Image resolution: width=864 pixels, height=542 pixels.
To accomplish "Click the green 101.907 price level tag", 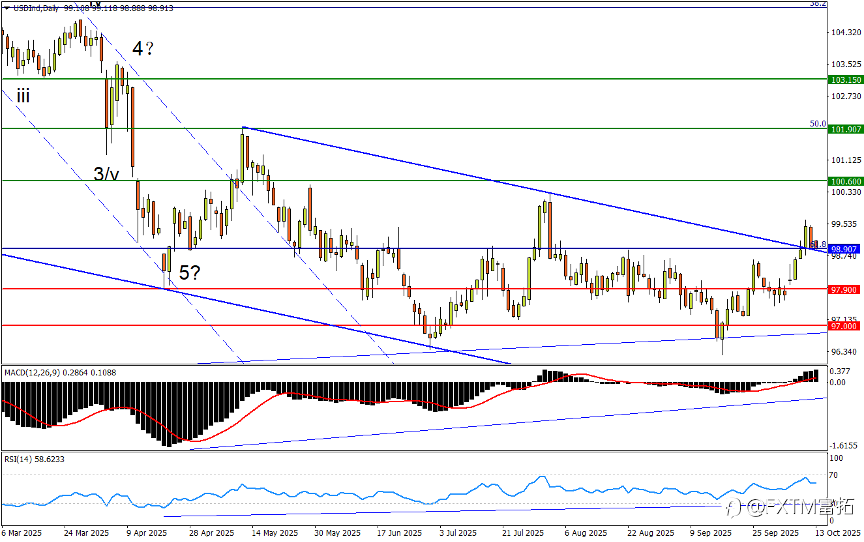I will point(846,129).
